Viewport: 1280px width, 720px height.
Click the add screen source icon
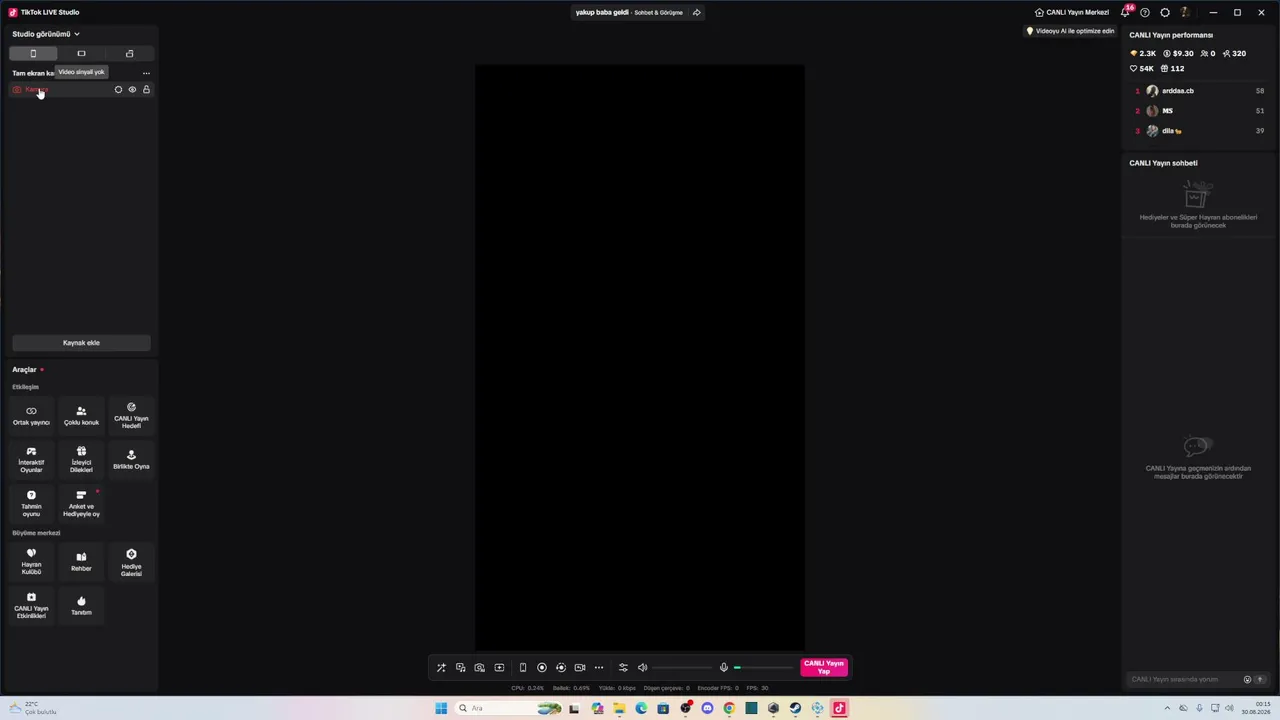click(x=499, y=668)
